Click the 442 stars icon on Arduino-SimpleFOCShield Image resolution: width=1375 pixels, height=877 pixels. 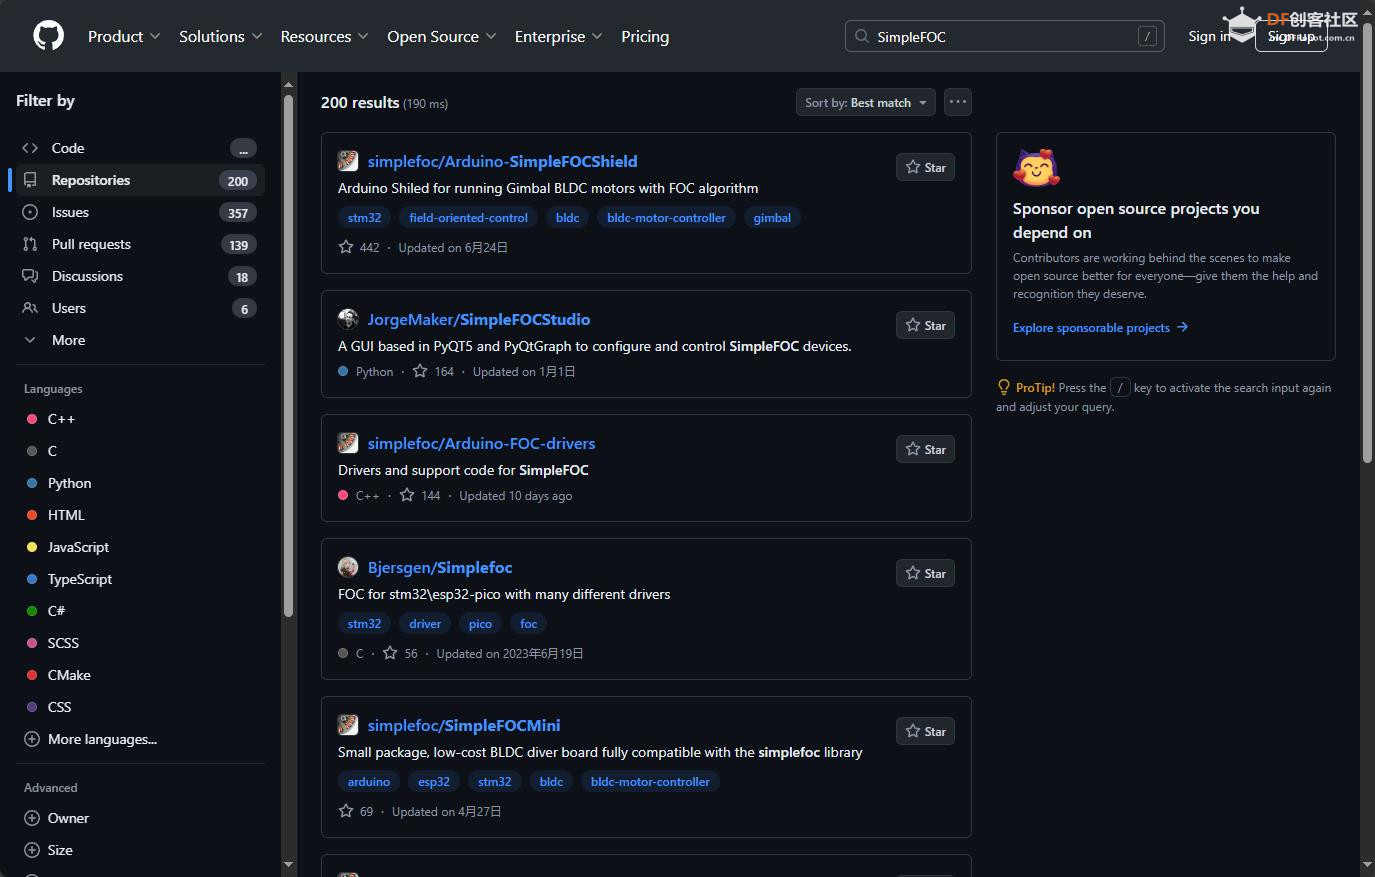[x=346, y=247]
